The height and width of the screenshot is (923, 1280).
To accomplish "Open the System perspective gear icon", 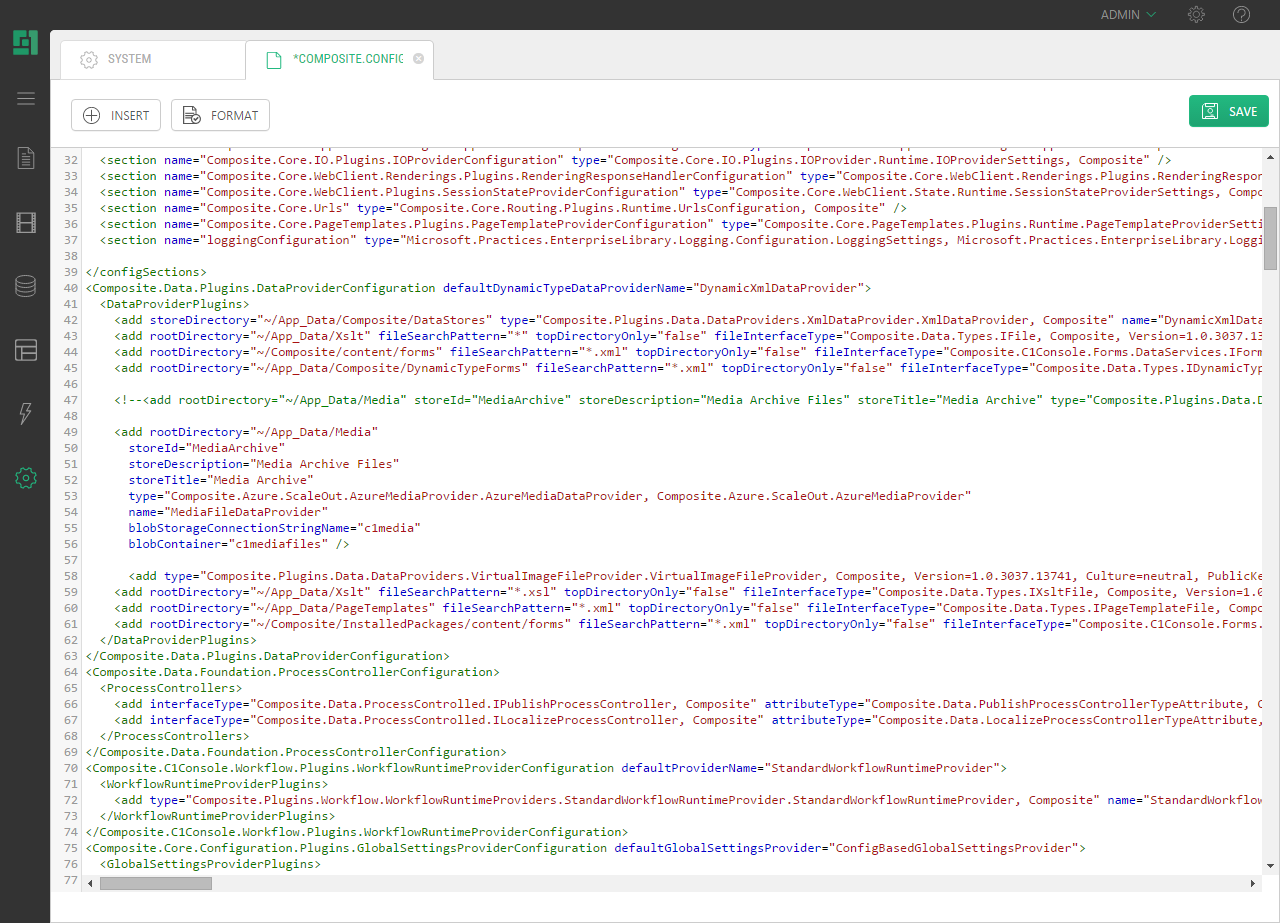I will (26, 478).
